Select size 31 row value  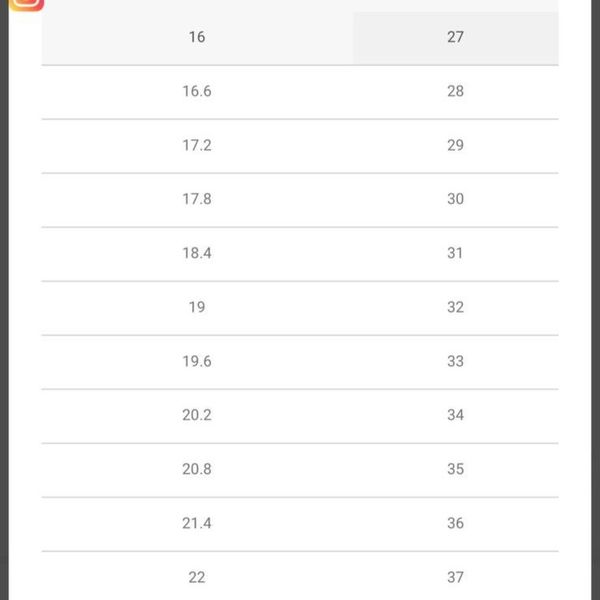click(455, 253)
